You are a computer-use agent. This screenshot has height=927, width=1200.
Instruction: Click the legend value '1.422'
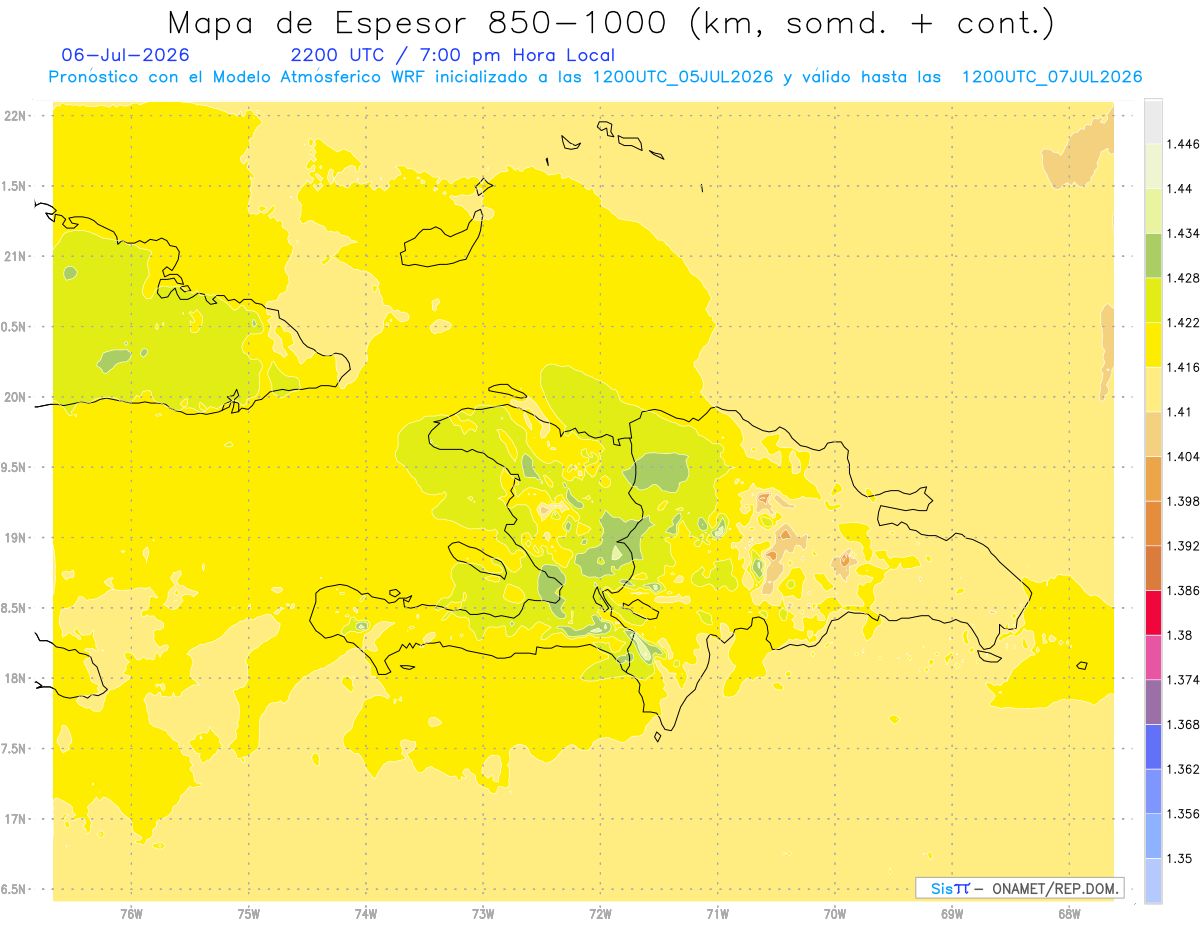[1183, 322]
